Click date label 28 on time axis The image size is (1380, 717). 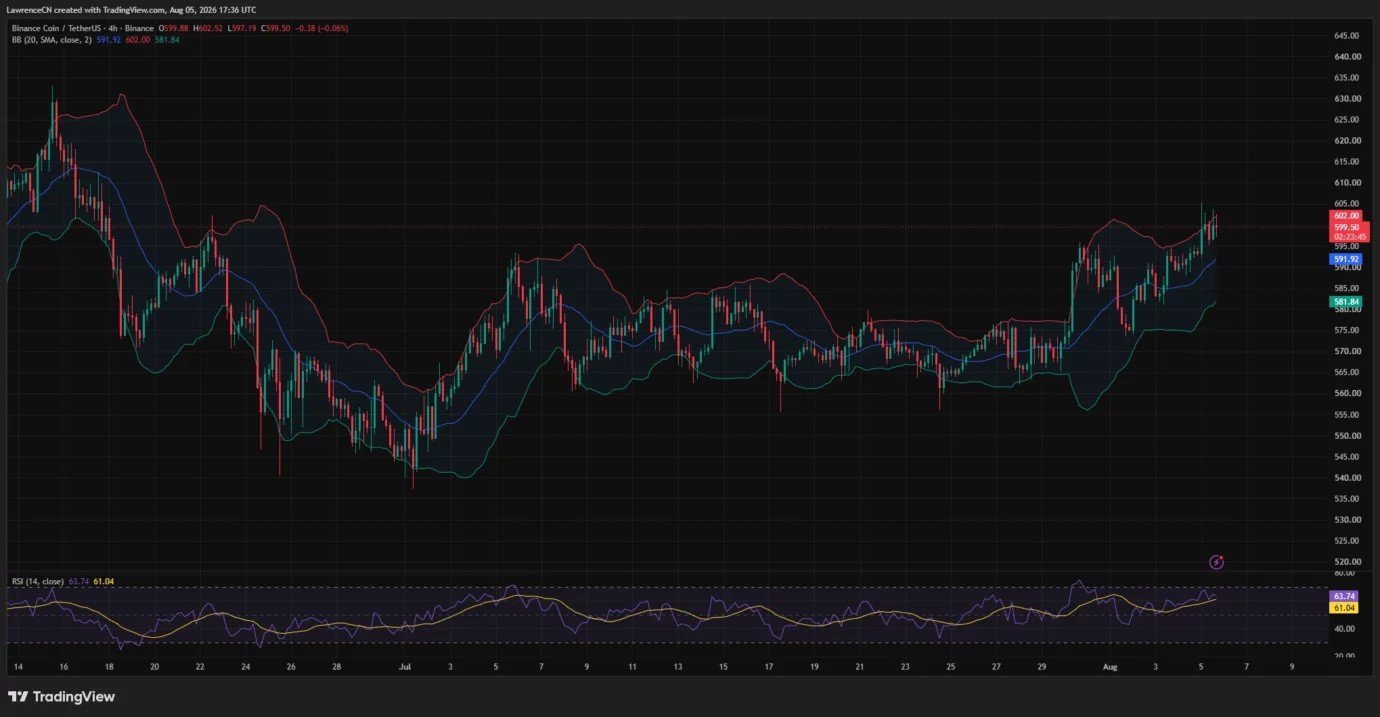tap(337, 665)
